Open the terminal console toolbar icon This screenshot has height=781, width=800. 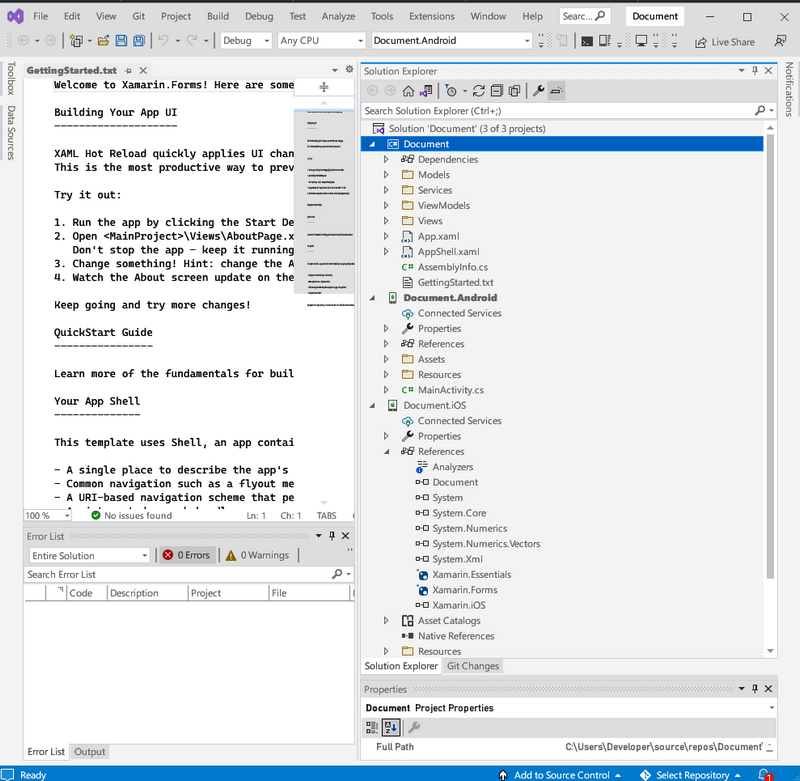(587, 41)
